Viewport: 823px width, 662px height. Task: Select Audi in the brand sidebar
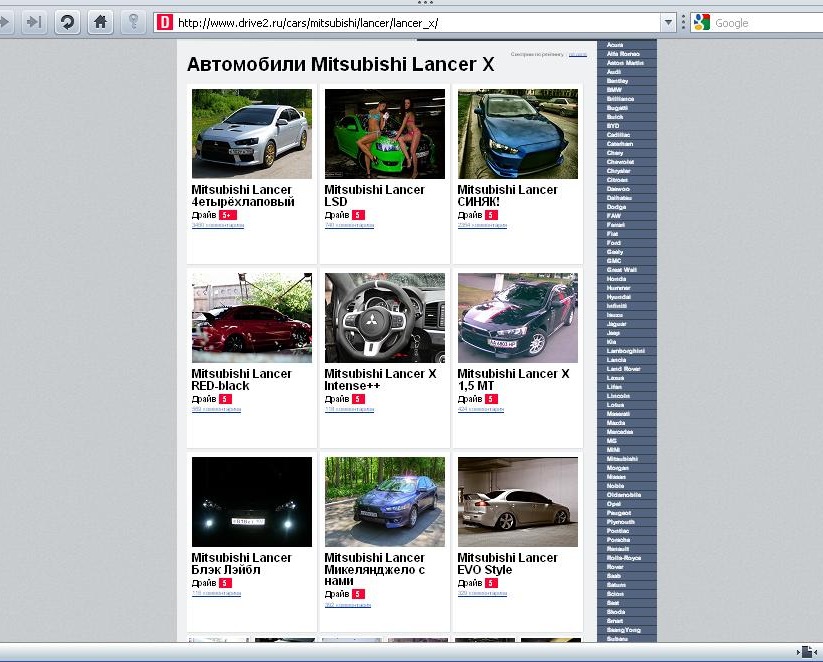pyautogui.click(x=614, y=72)
